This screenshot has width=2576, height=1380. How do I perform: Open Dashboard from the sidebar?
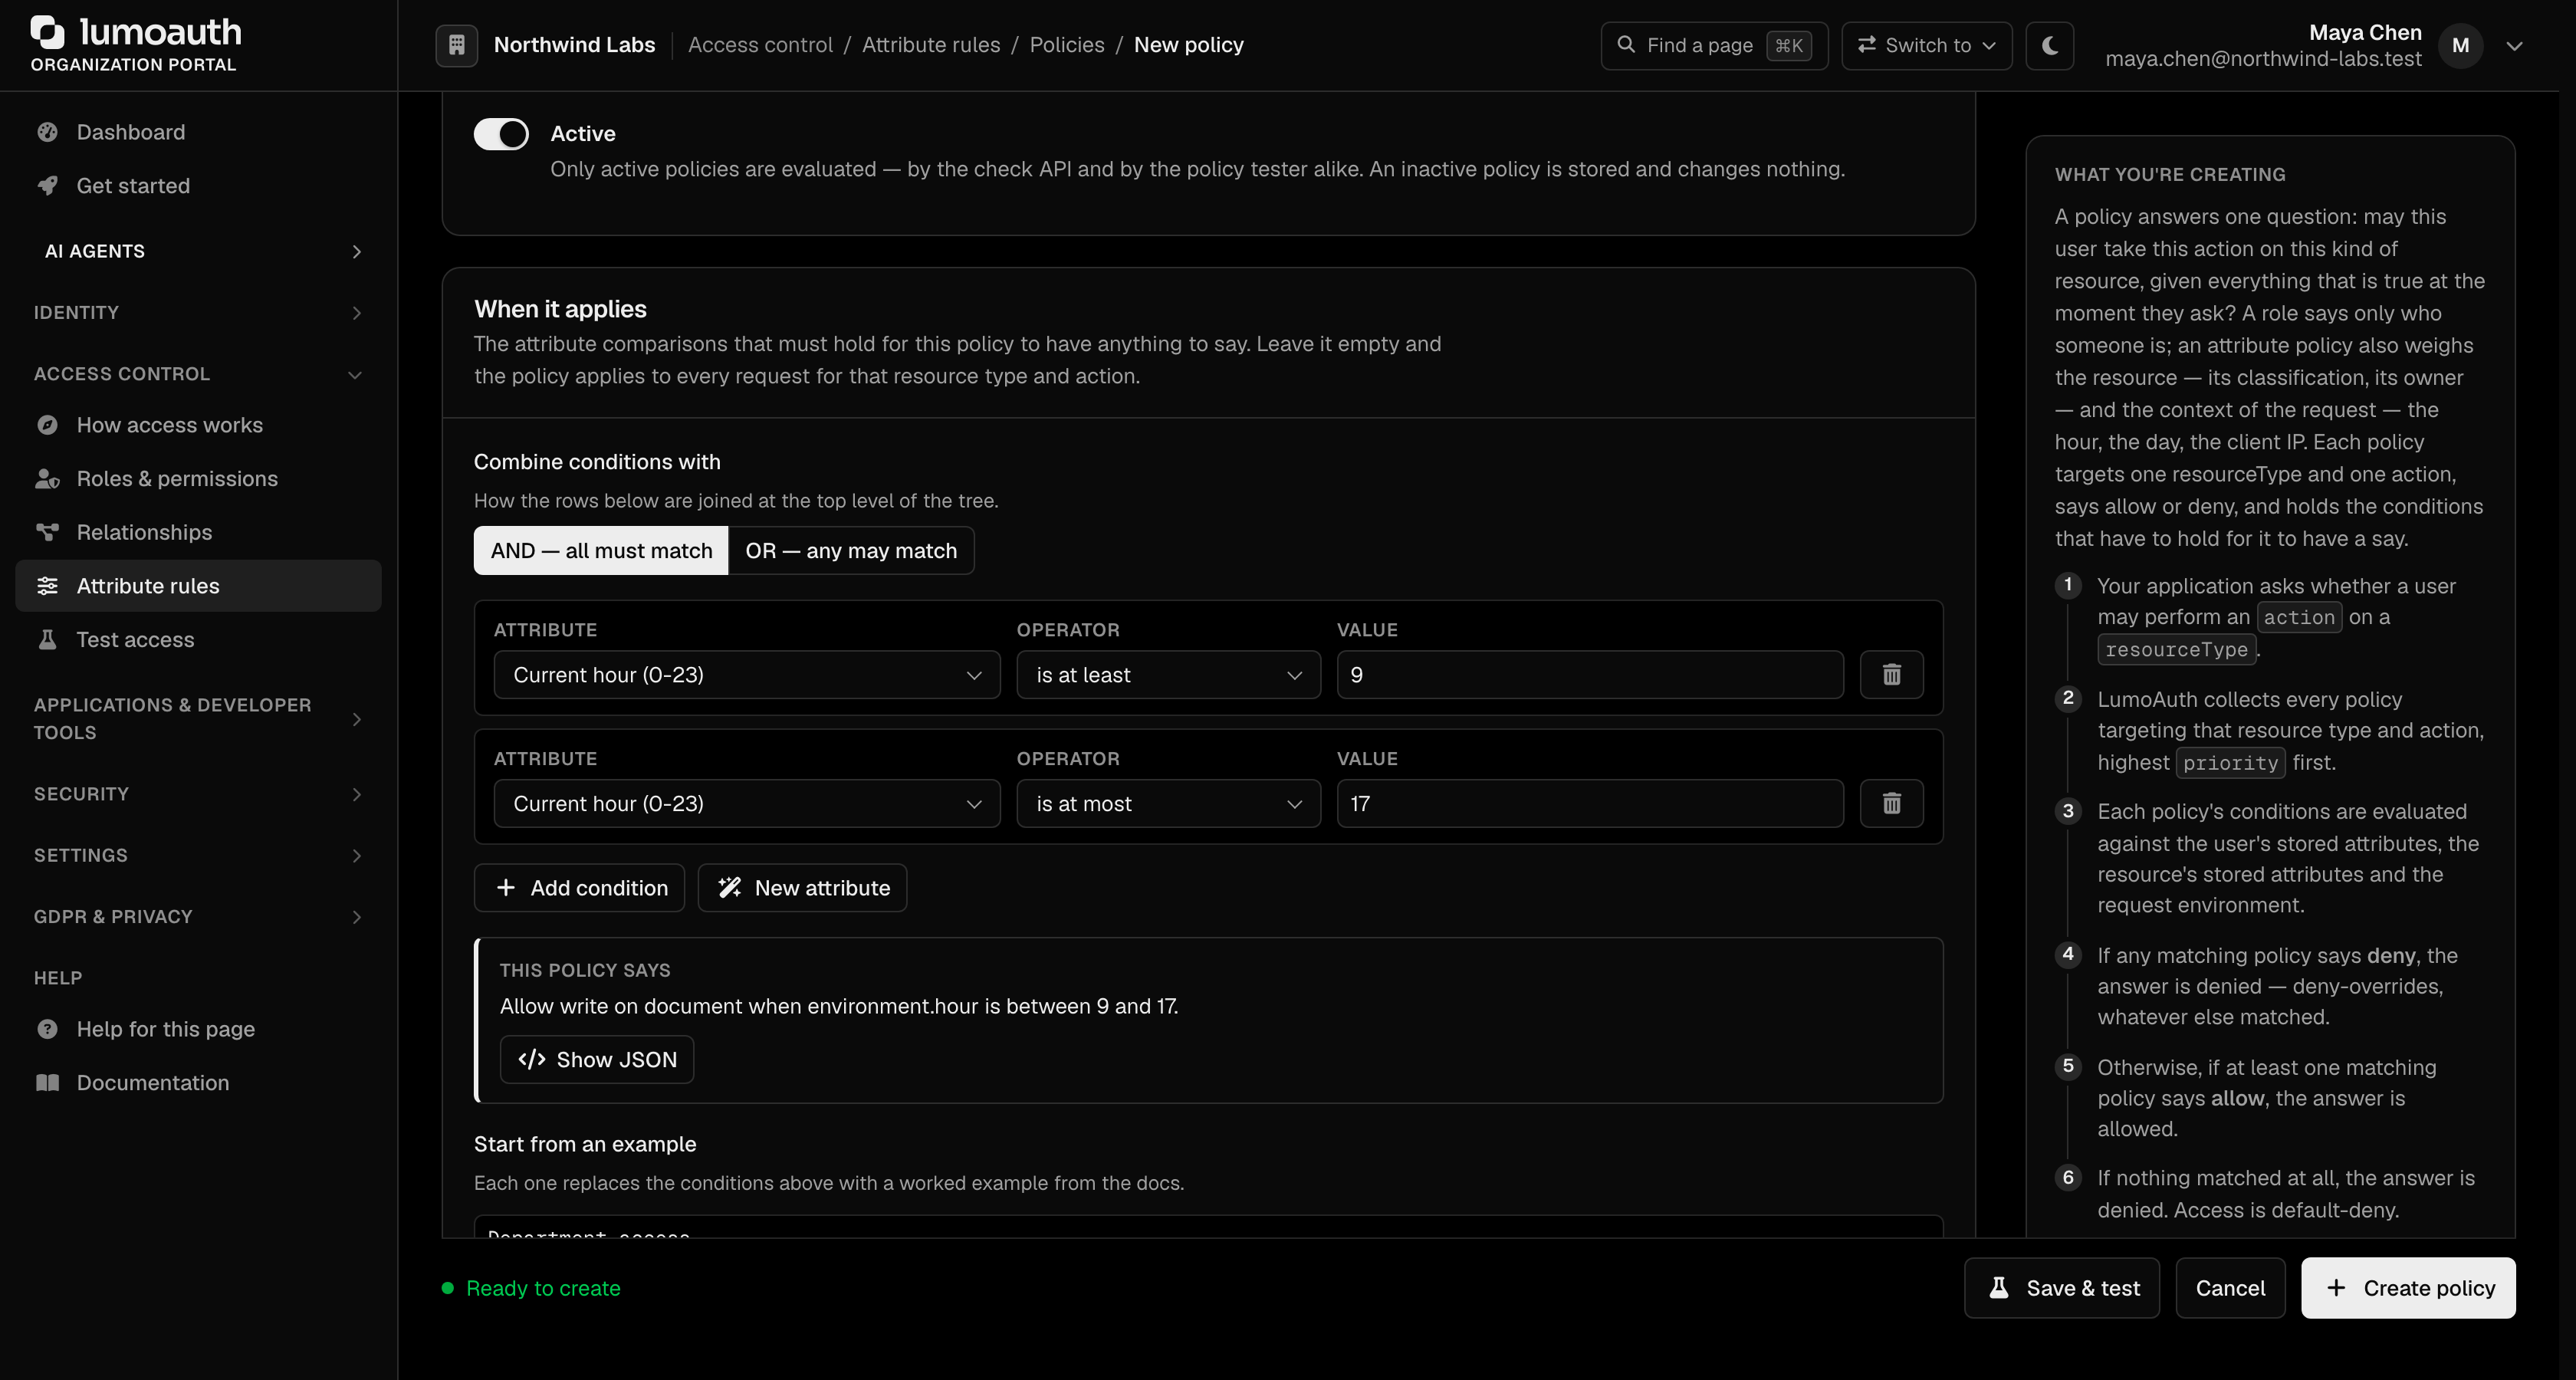pyautogui.click(x=198, y=132)
